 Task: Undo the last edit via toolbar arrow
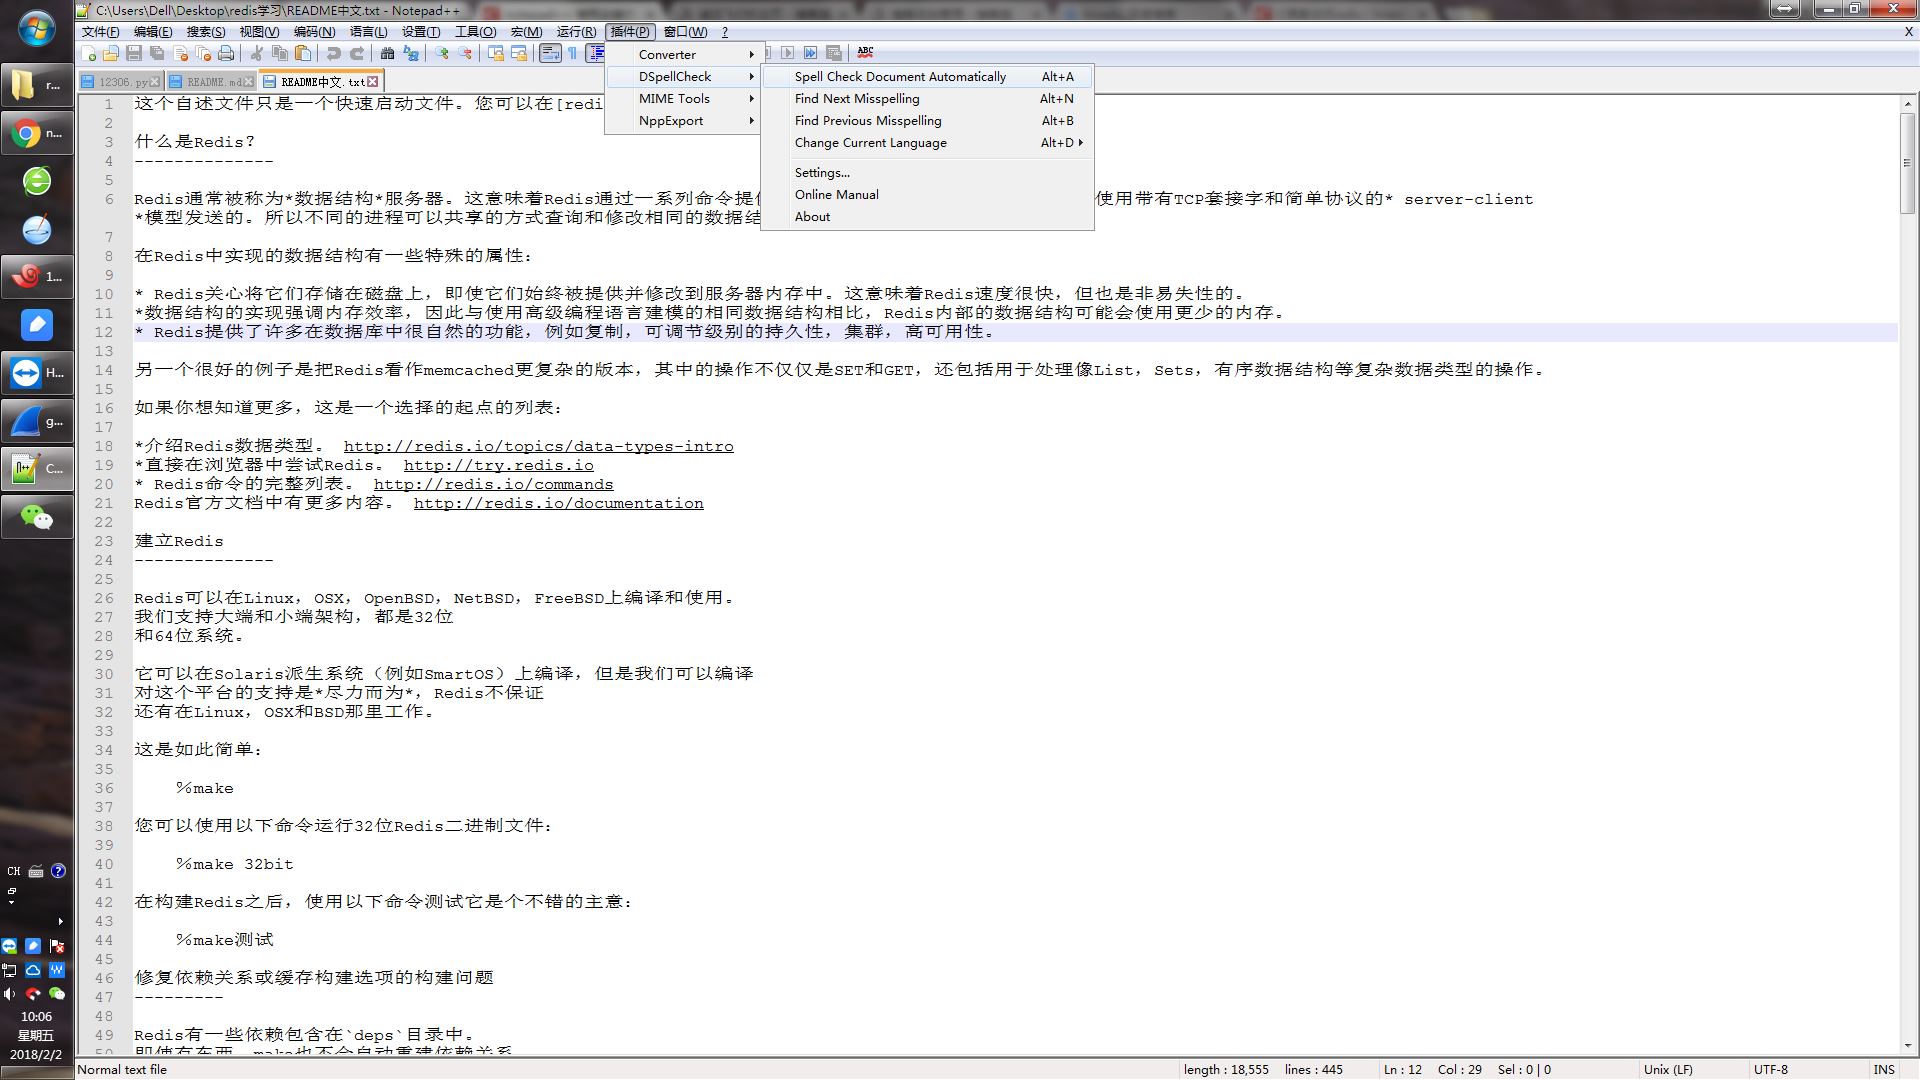point(334,53)
